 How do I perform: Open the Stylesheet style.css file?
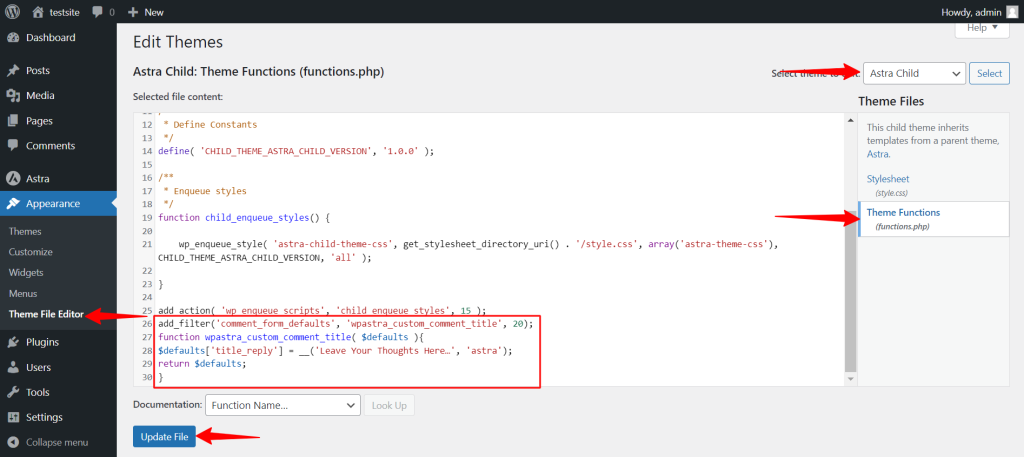888,179
